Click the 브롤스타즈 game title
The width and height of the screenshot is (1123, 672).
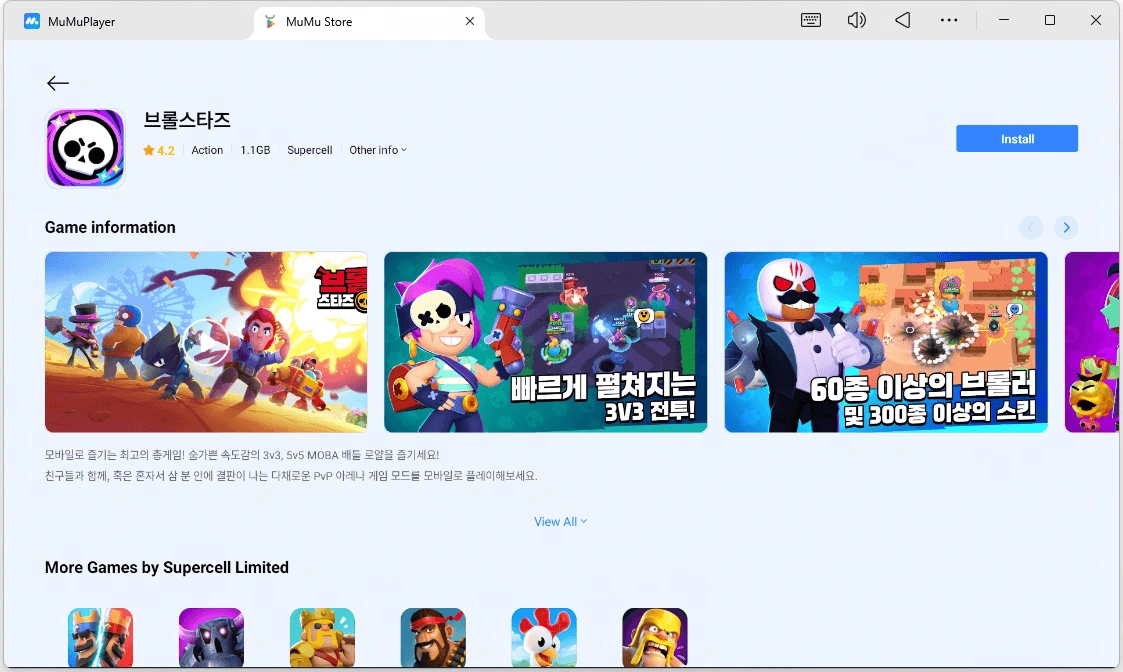(187, 120)
